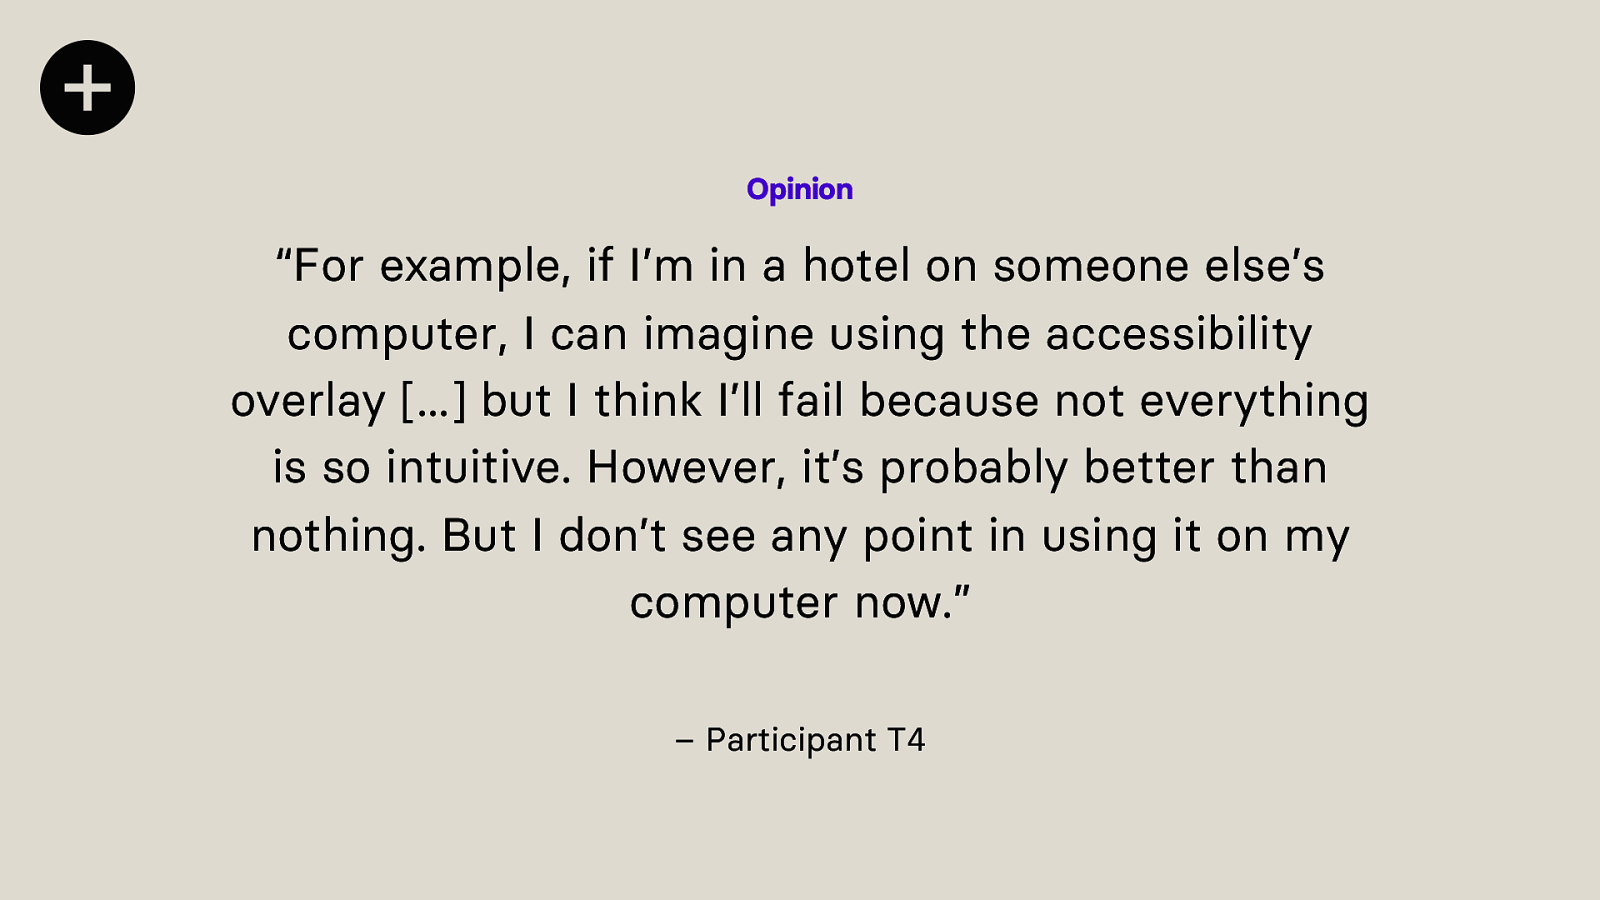Click the line starting "is so intuitive"
This screenshot has height=900, width=1600.
(x=800, y=469)
